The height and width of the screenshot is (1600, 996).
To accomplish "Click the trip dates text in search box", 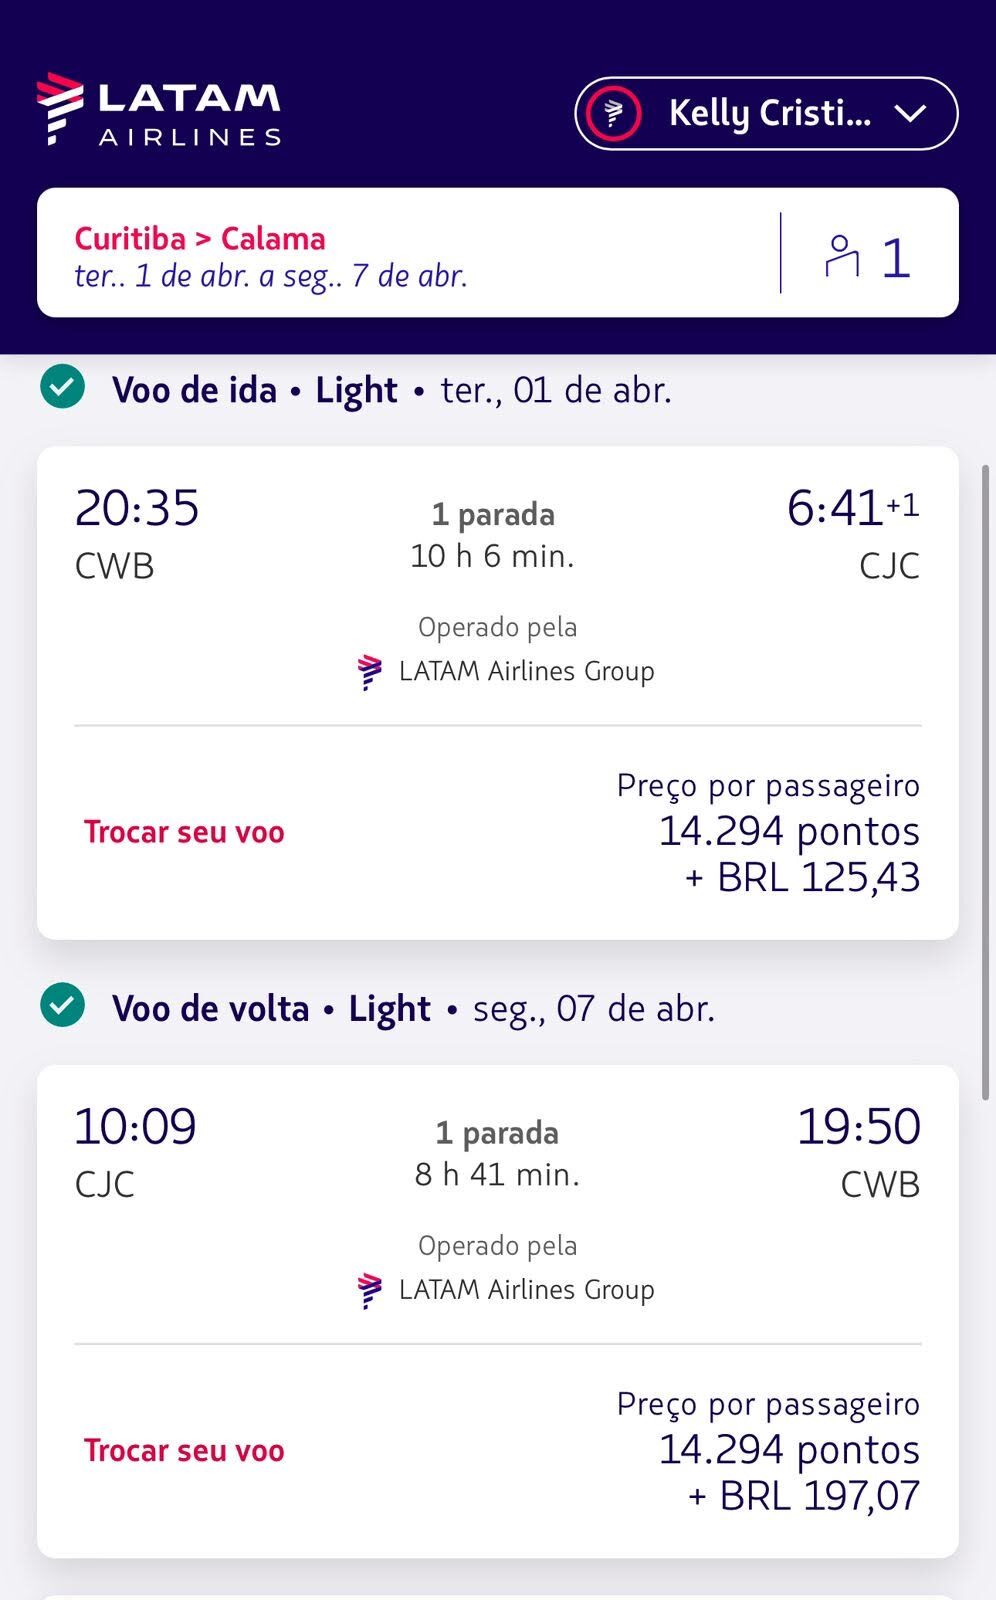I will pyautogui.click(x=271, y=276).
